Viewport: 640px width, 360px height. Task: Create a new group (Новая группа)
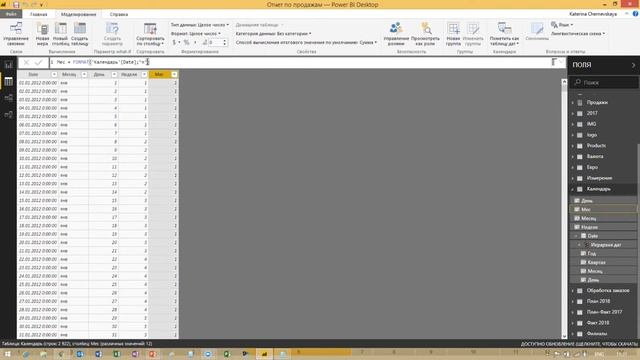[x=453, y=34]
